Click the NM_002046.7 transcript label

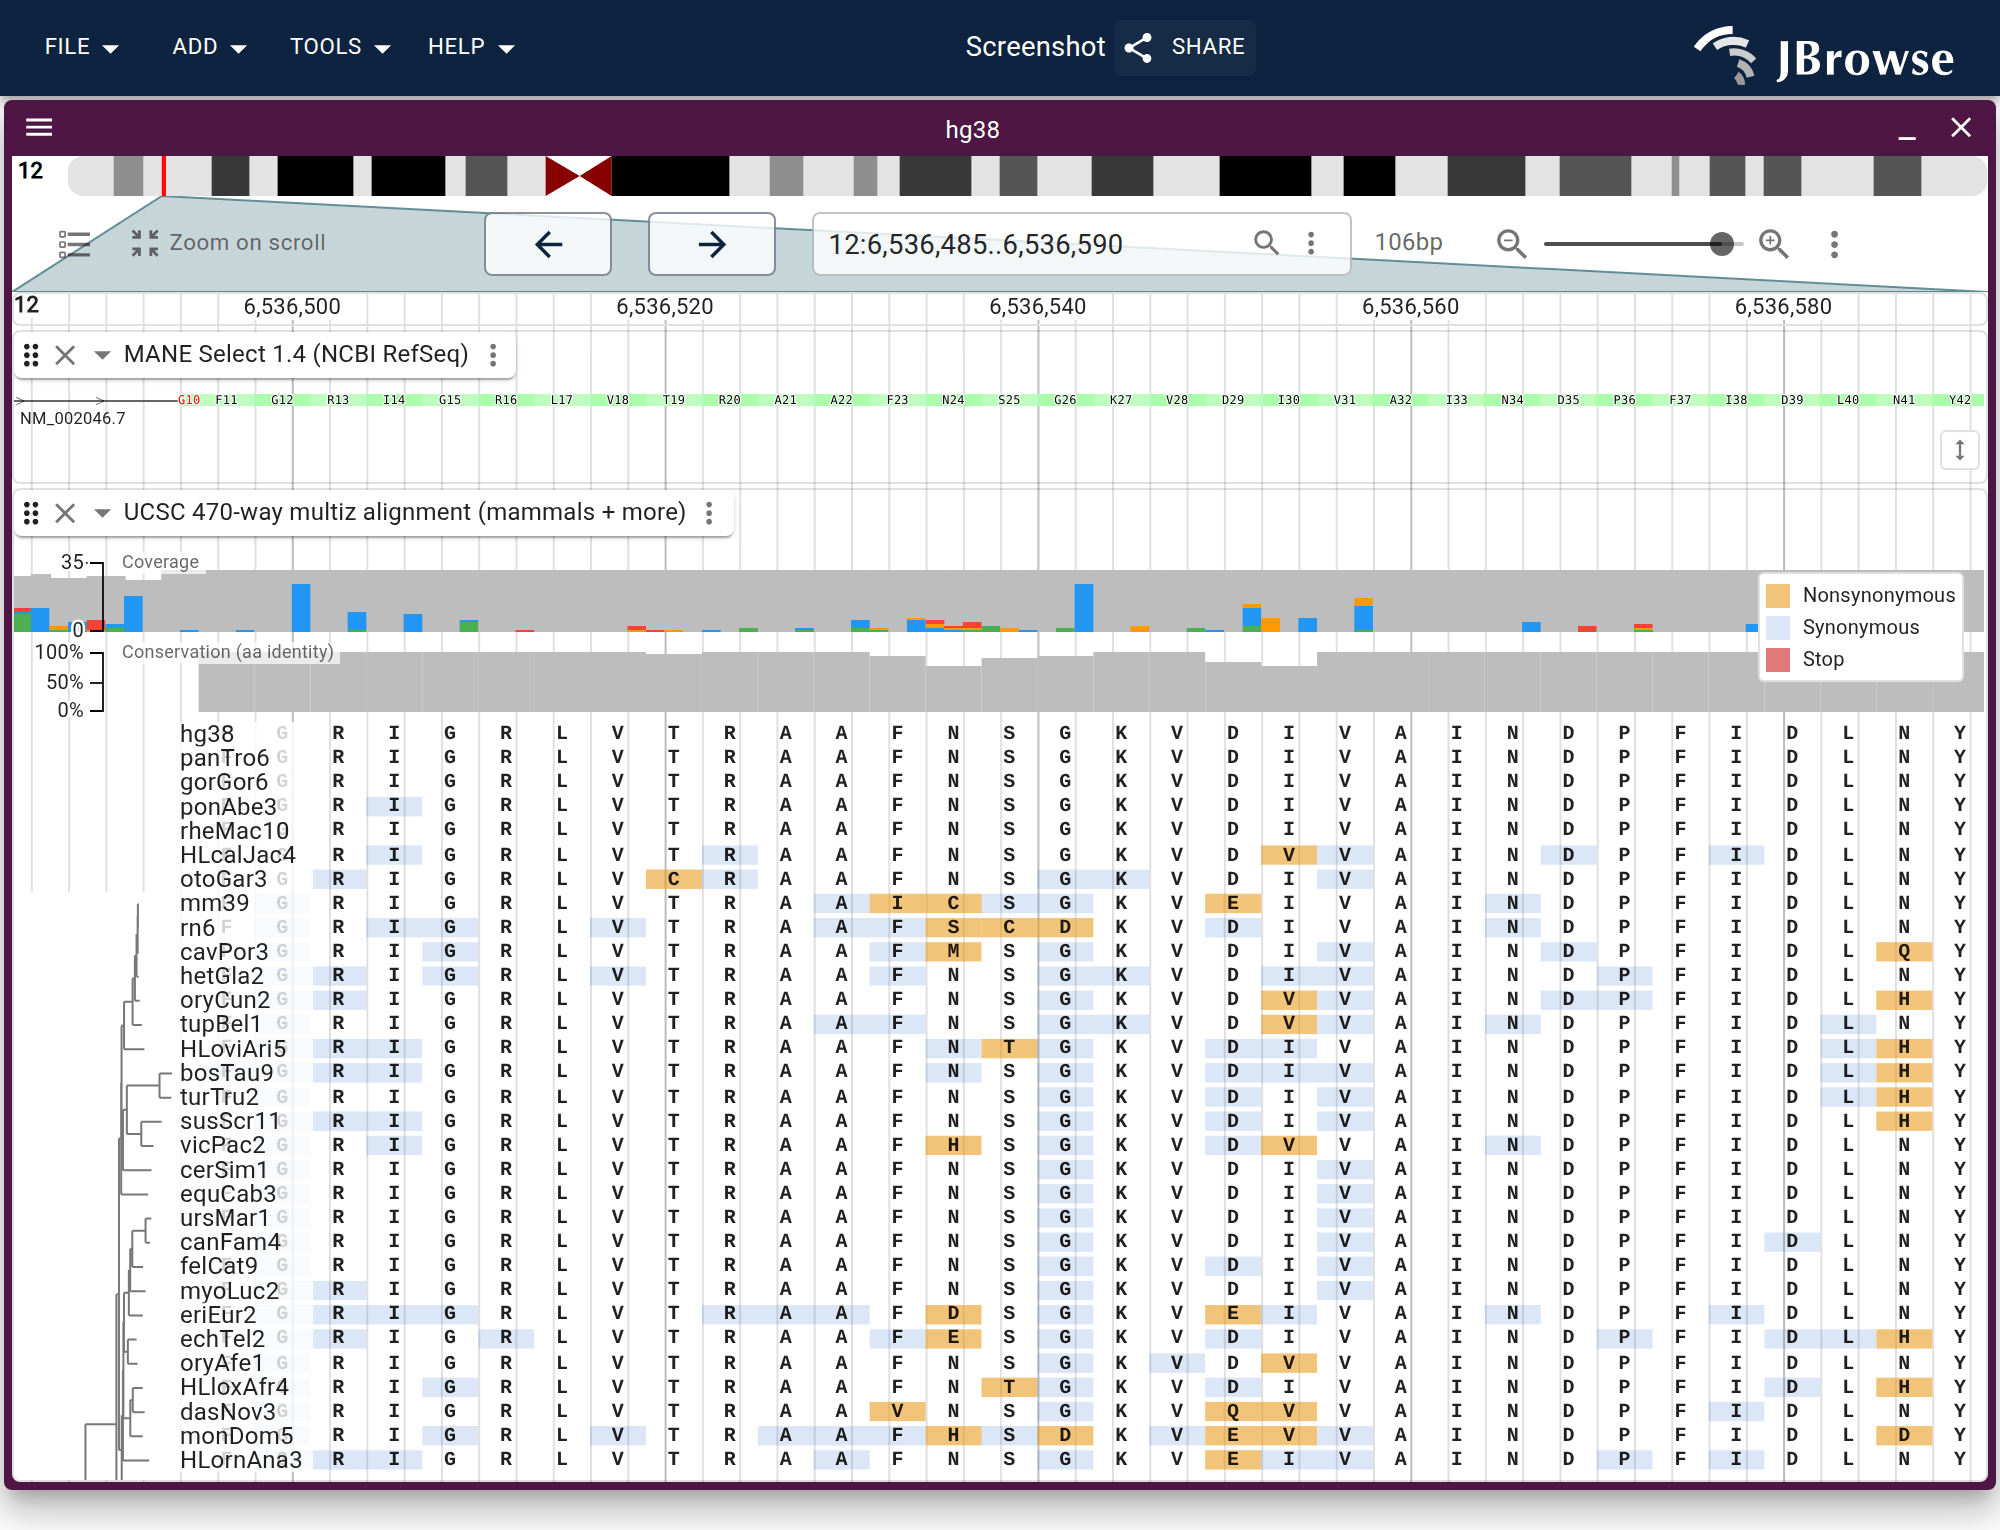(73, 418)
